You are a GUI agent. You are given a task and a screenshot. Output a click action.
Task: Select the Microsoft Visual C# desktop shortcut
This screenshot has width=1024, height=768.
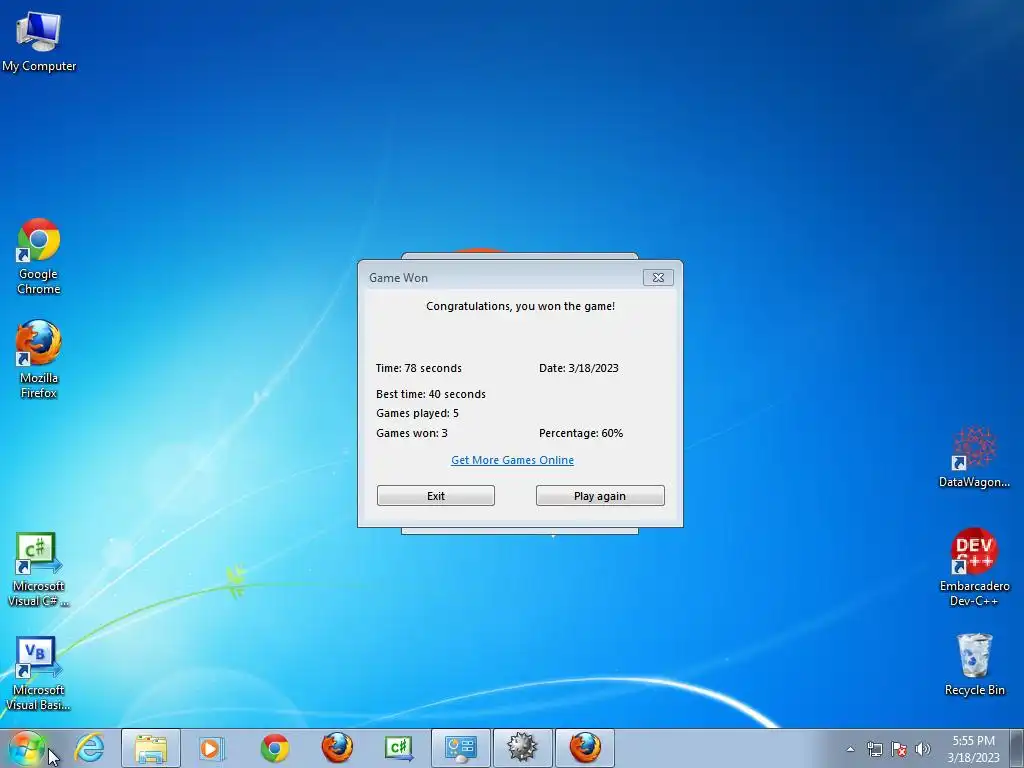(39, 569)
